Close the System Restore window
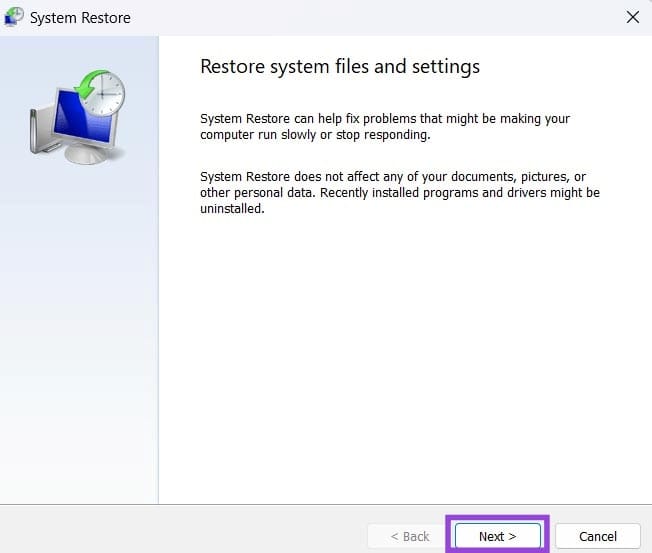Screen dimensions: 652x553 632,17
